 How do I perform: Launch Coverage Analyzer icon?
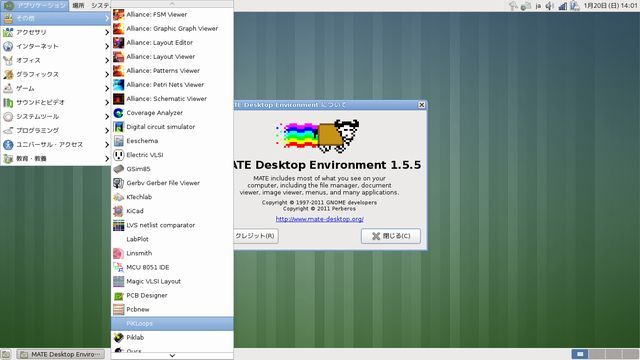pyautogui.click(x=118, y=113)
